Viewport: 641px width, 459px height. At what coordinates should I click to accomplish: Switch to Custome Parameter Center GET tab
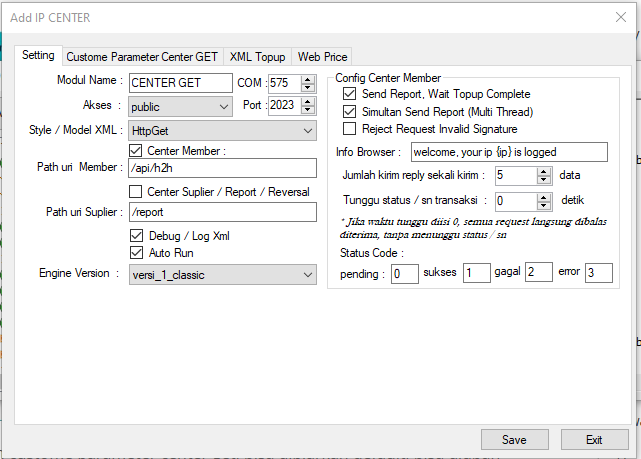tap(142, 57)
